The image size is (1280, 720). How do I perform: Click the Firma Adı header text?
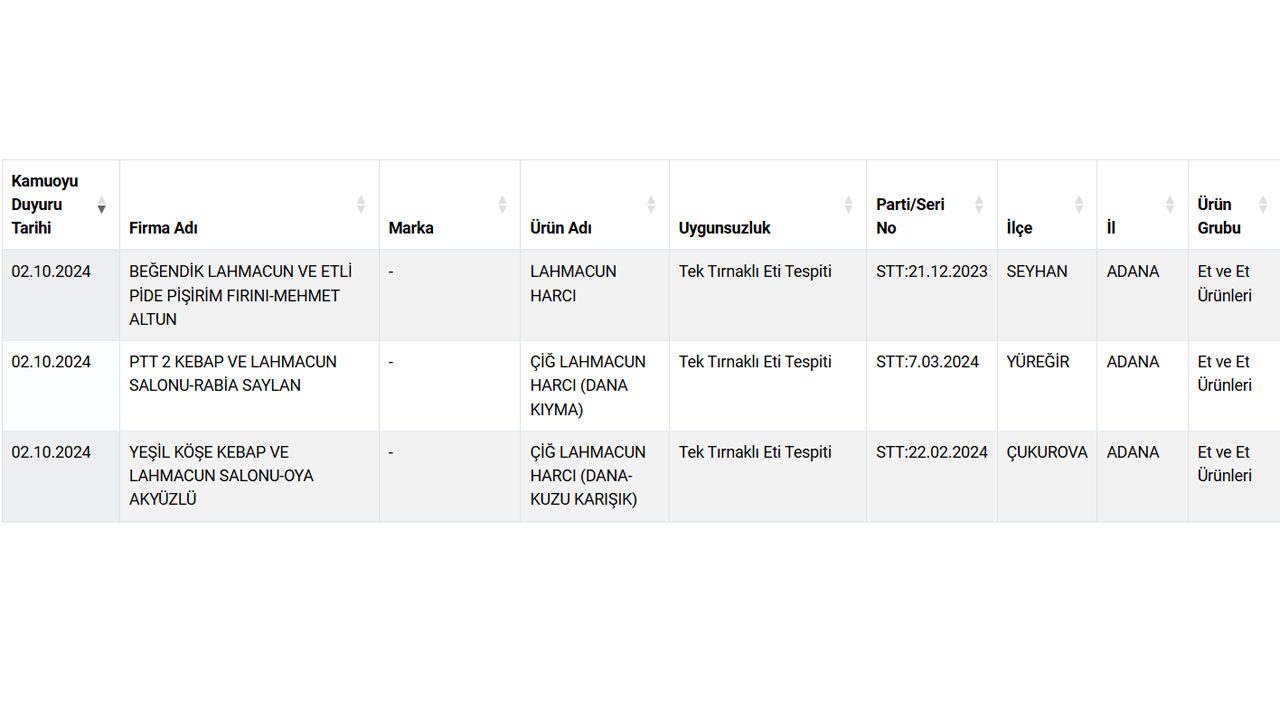163,228
